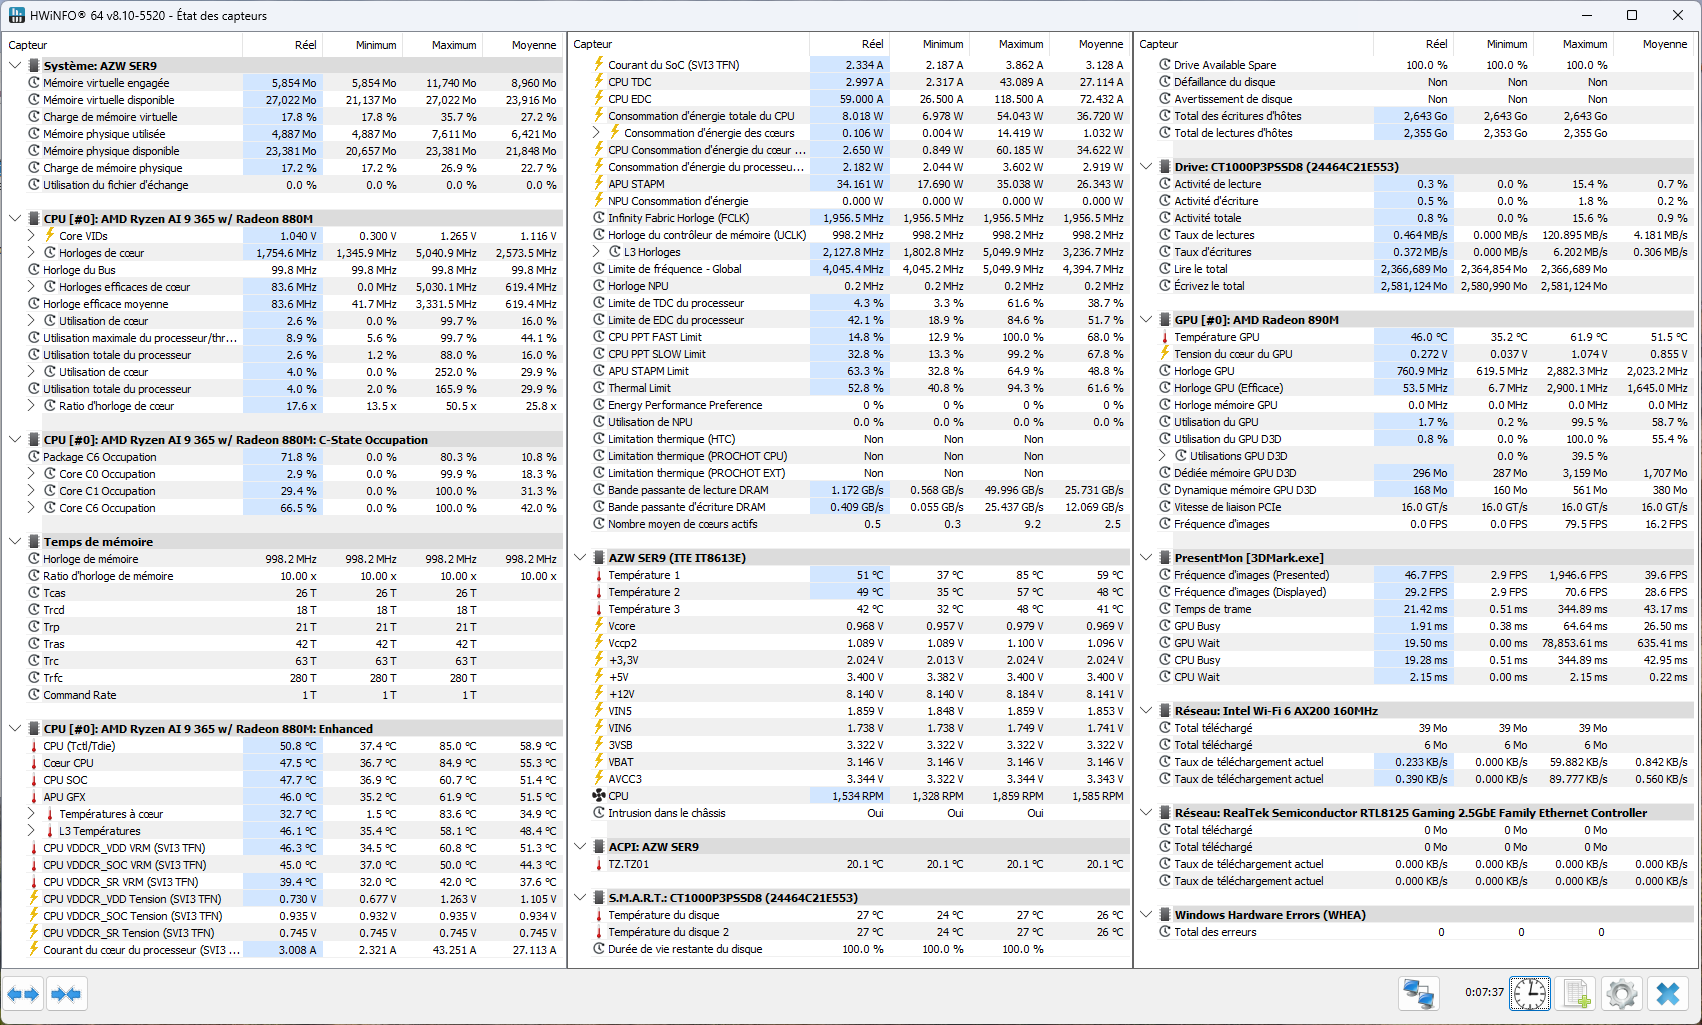Collapse the Temps de mémoire group
The height and width of the screenshot is (1025, 1702).
(15, 542)
